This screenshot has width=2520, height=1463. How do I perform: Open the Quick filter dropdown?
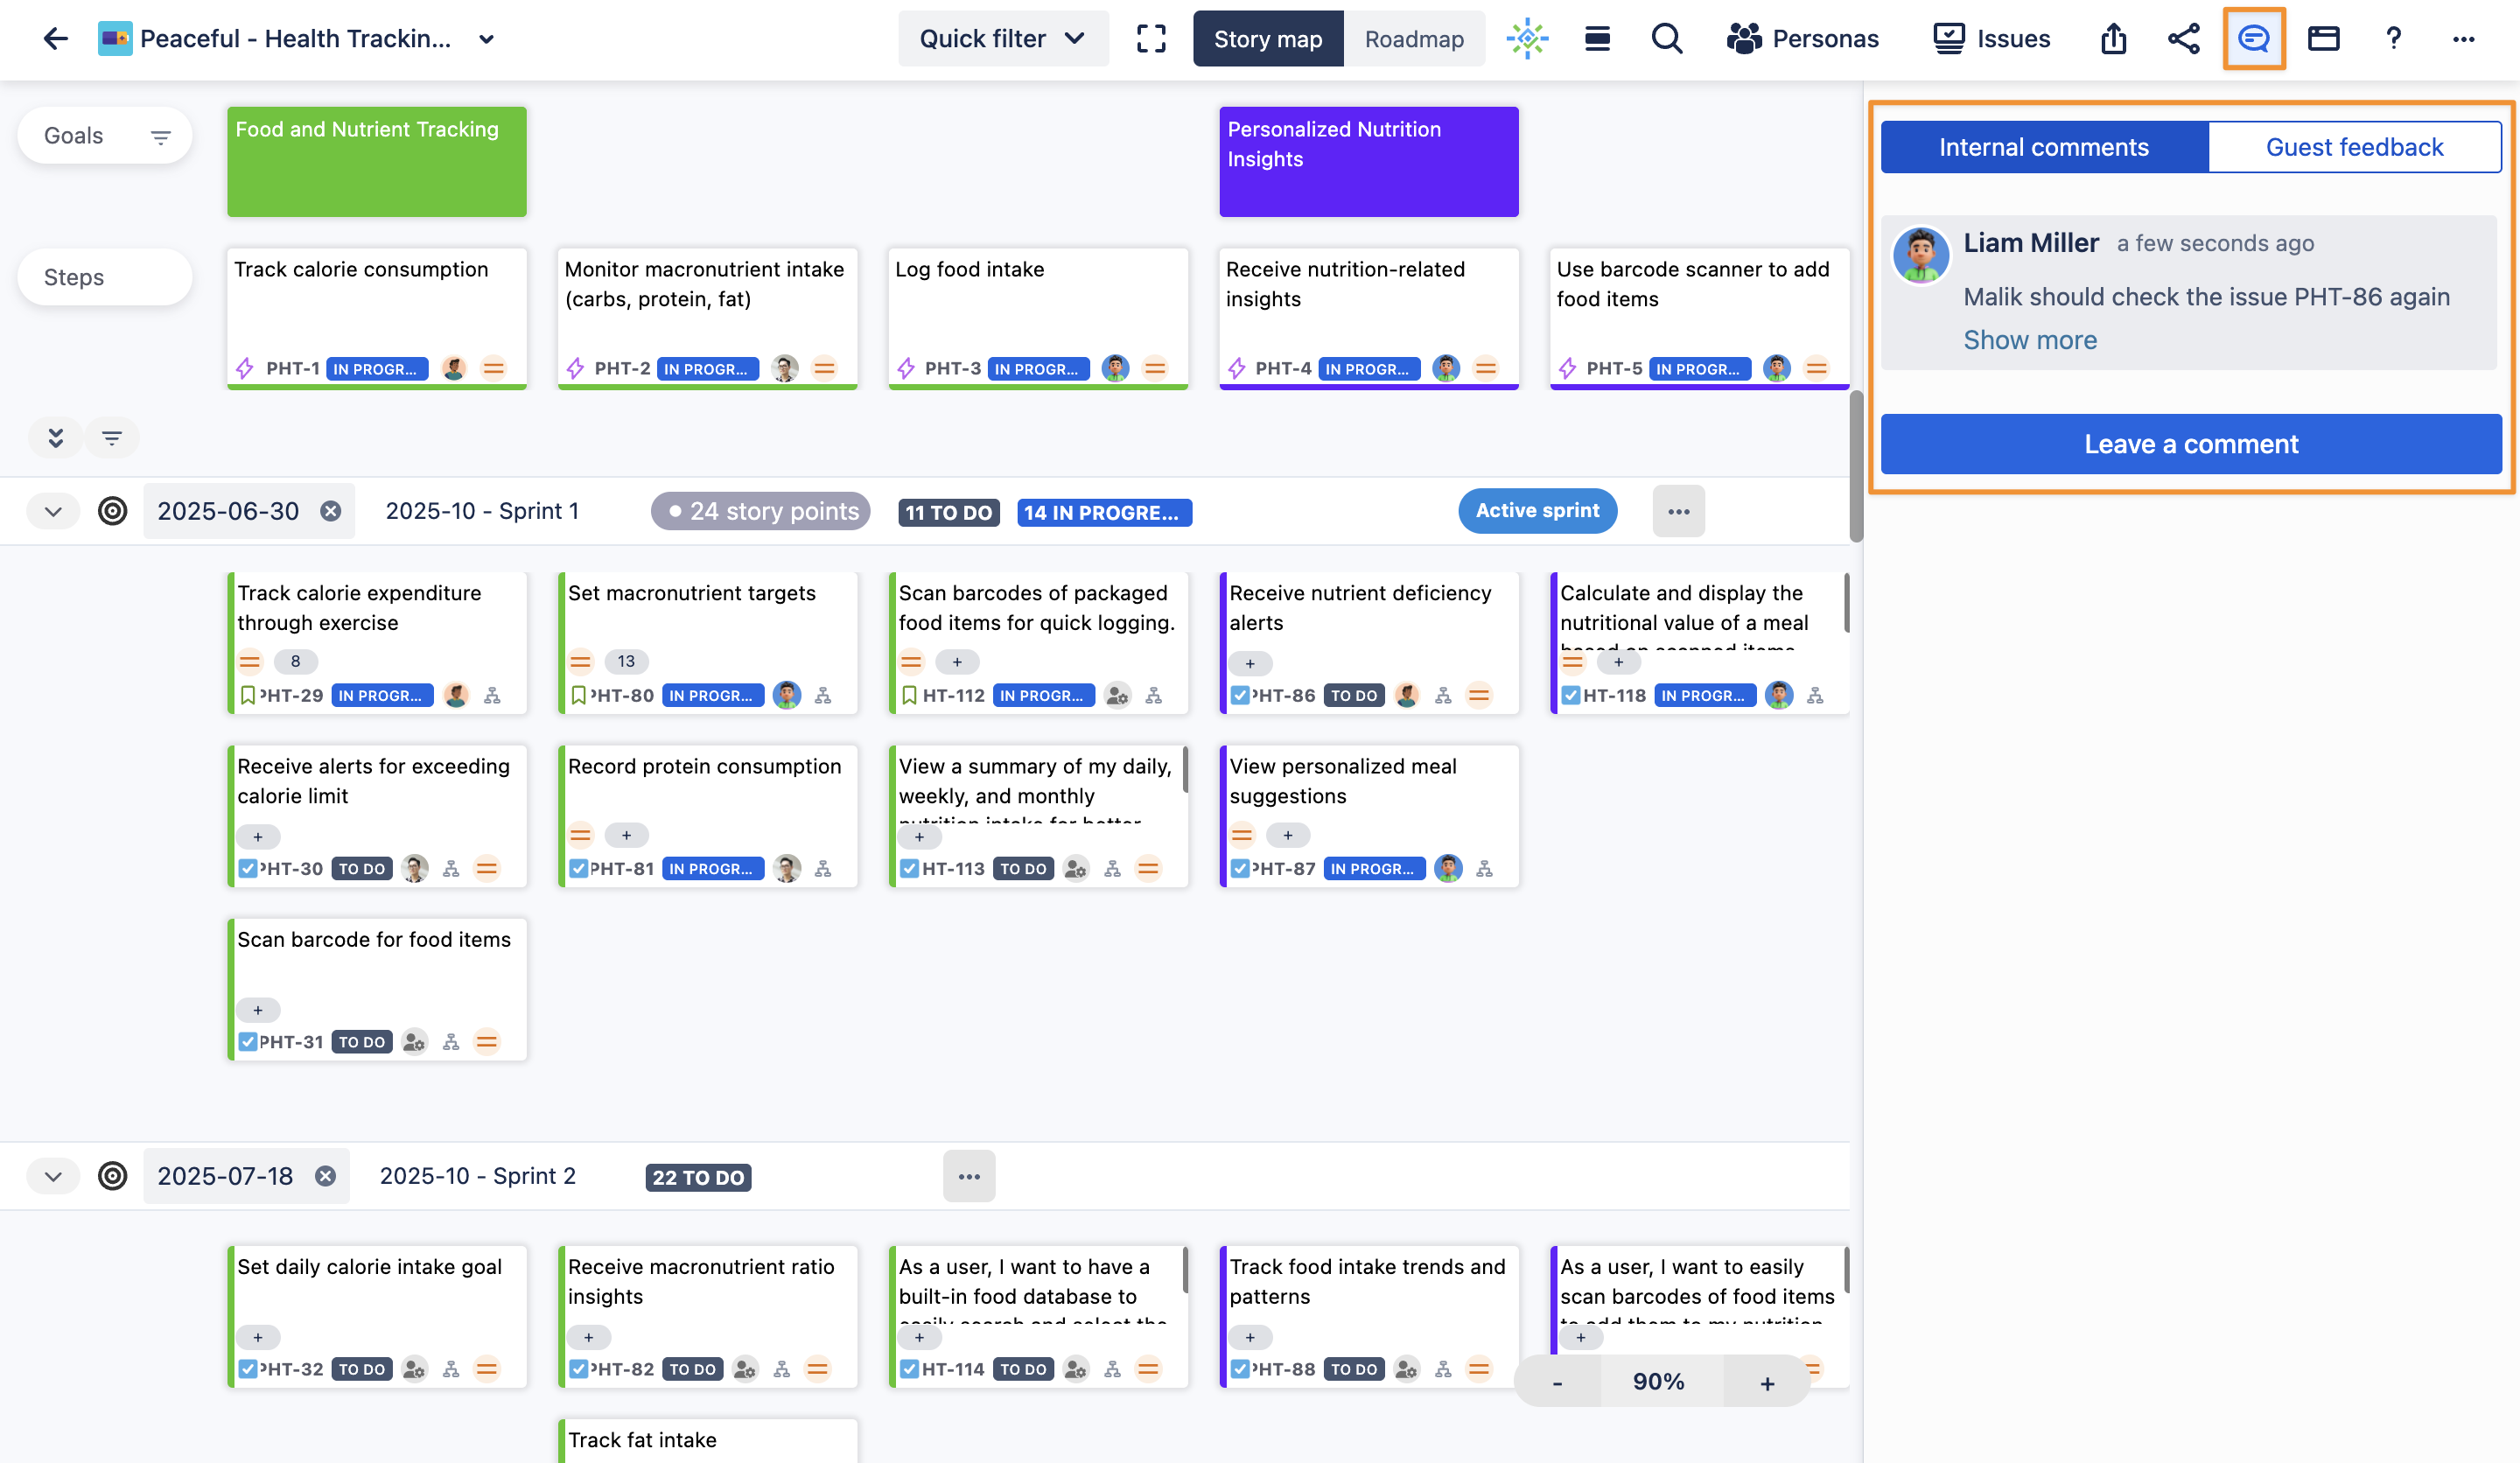click(1002, 39)
